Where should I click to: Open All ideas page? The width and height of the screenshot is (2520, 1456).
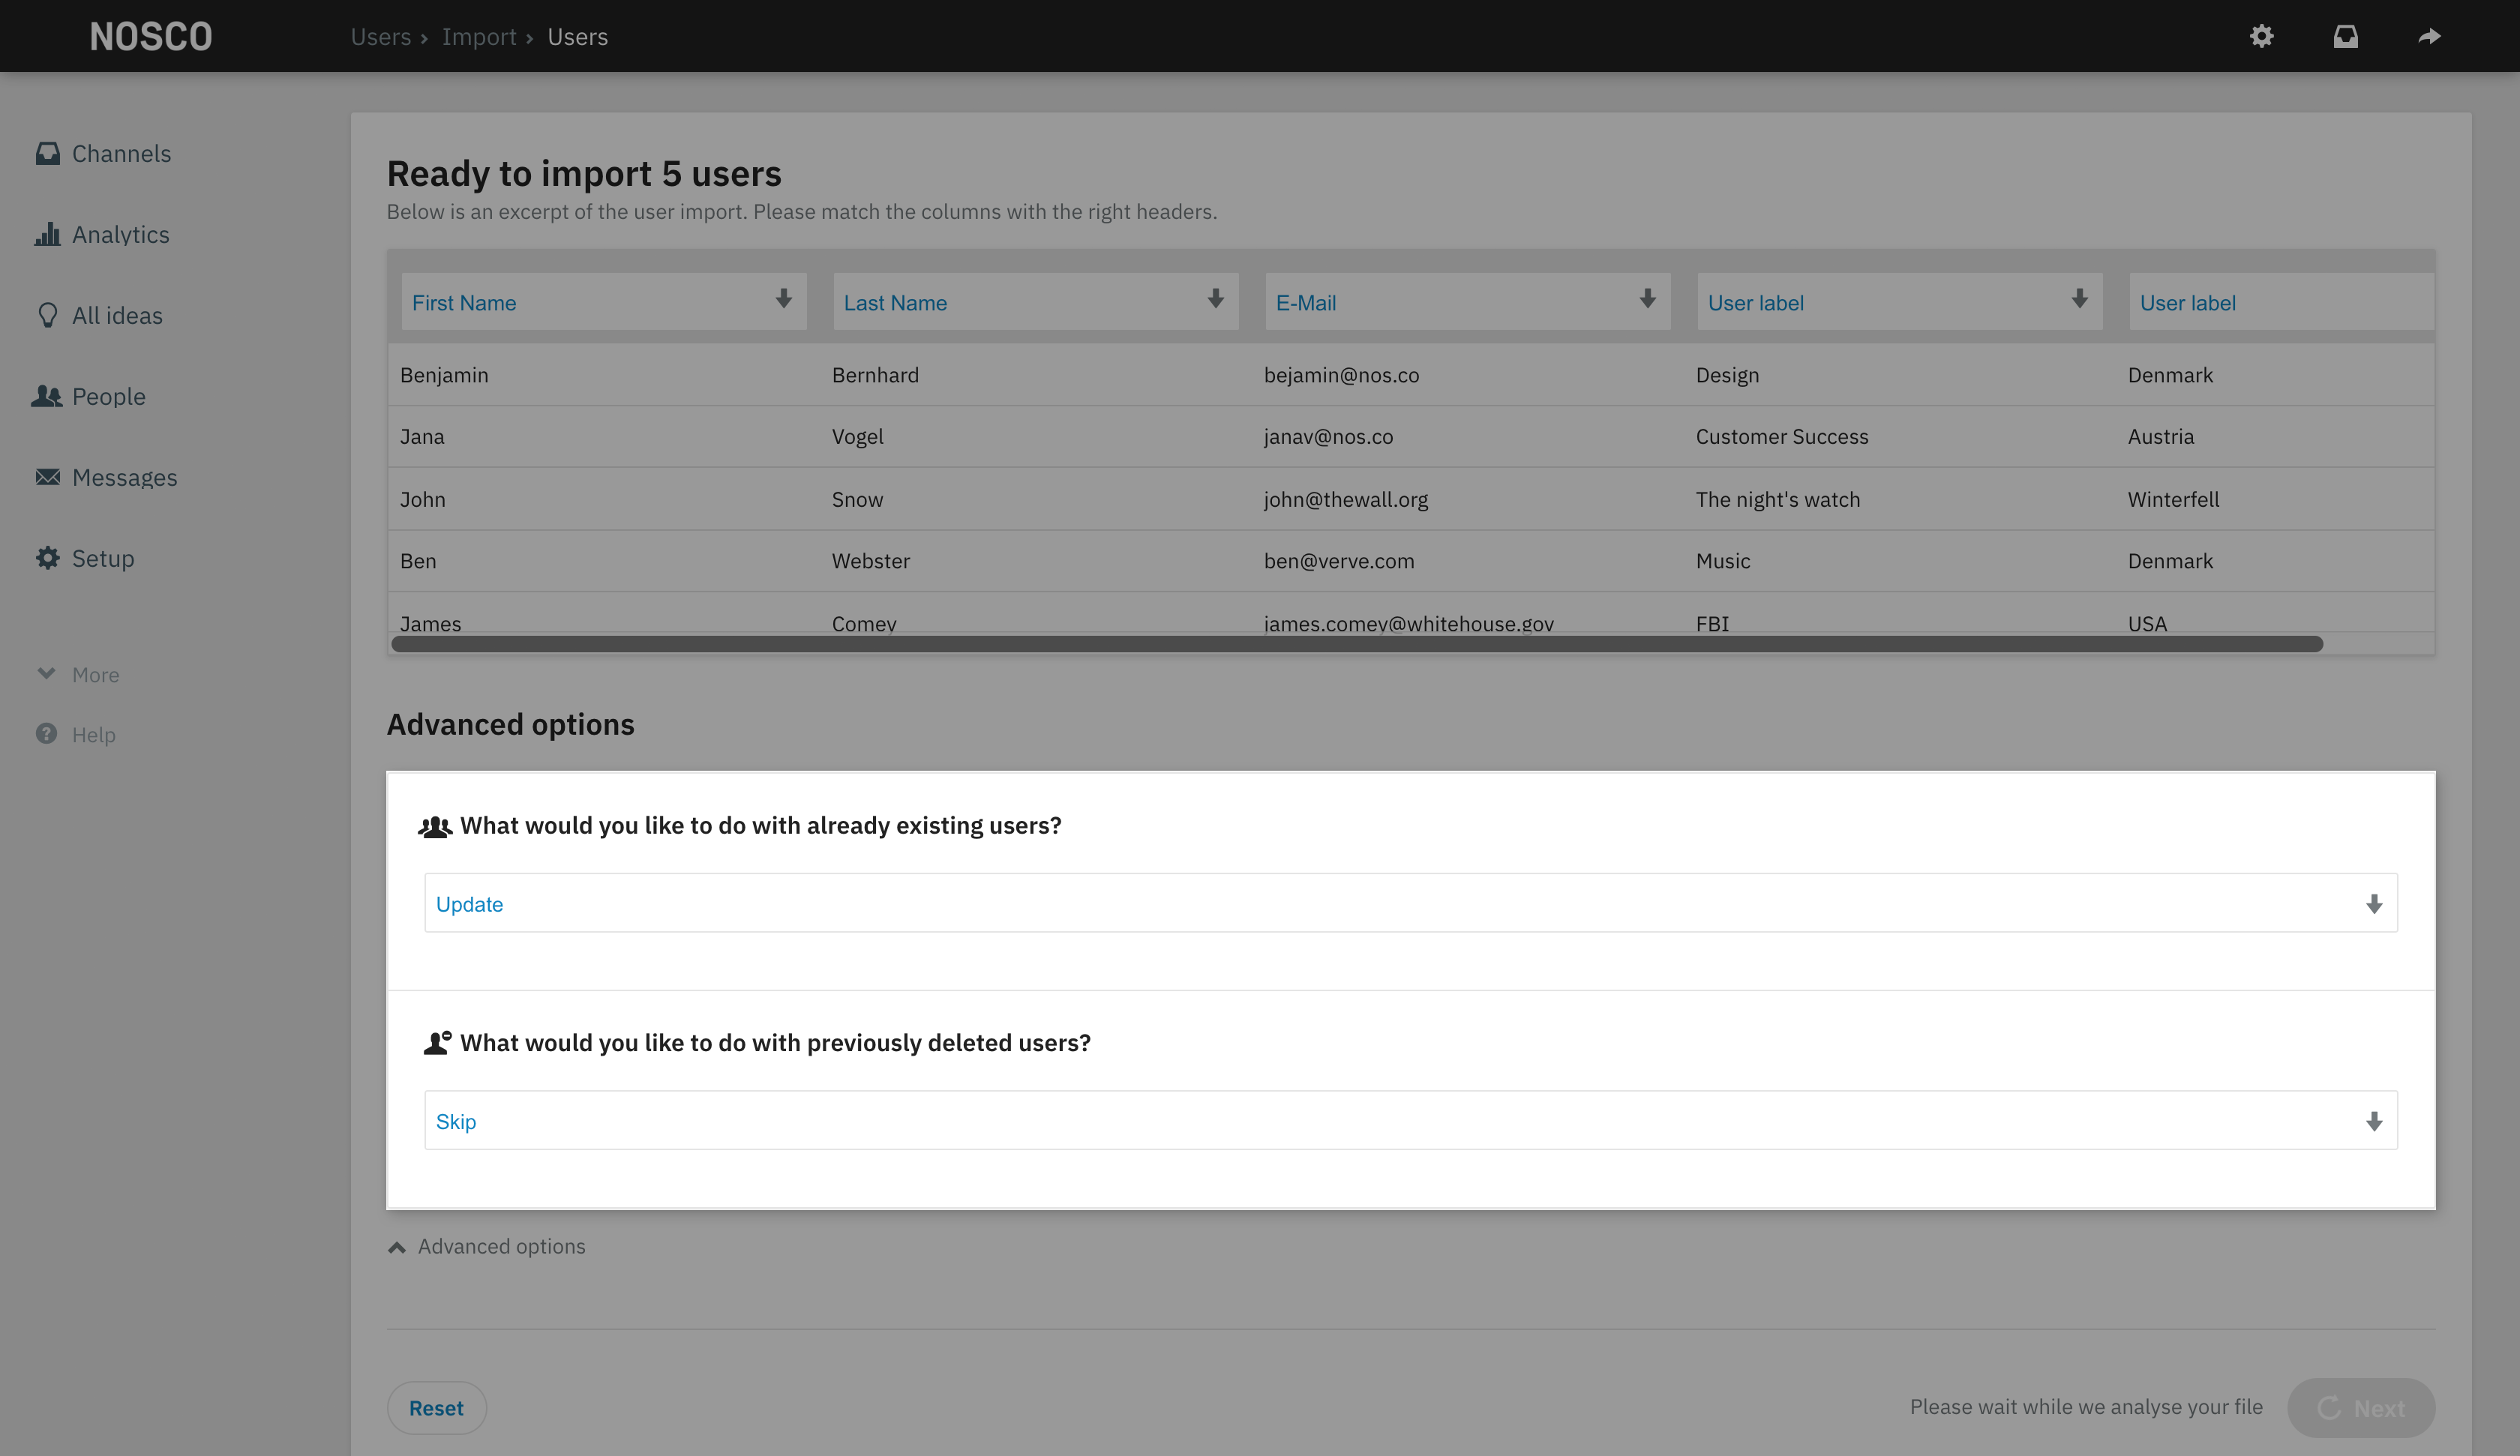117,315
